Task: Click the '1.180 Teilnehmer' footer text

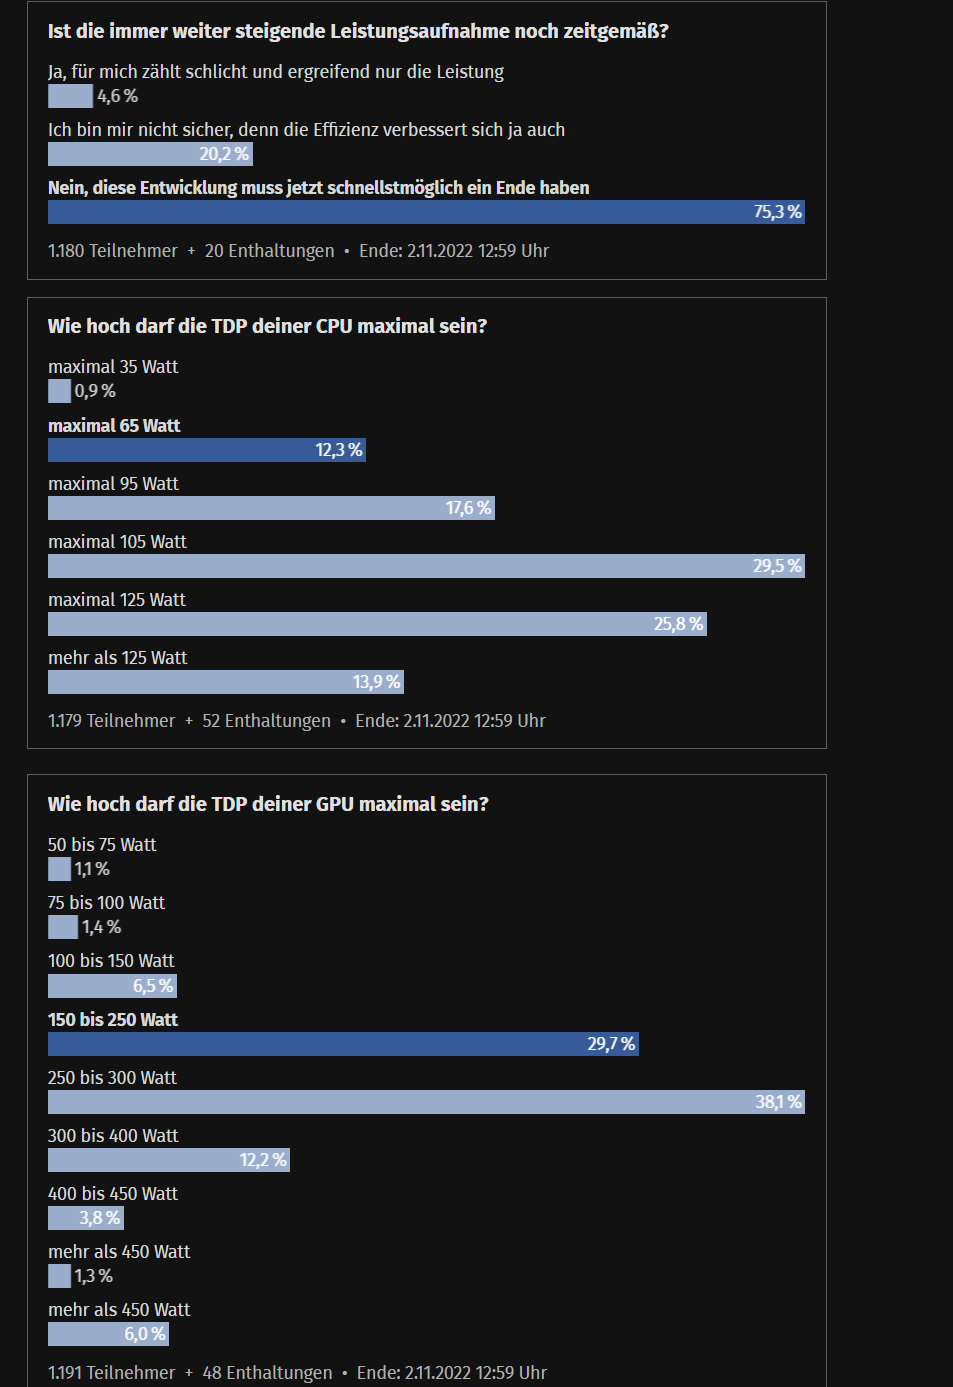Action: (x=113, y=251)
